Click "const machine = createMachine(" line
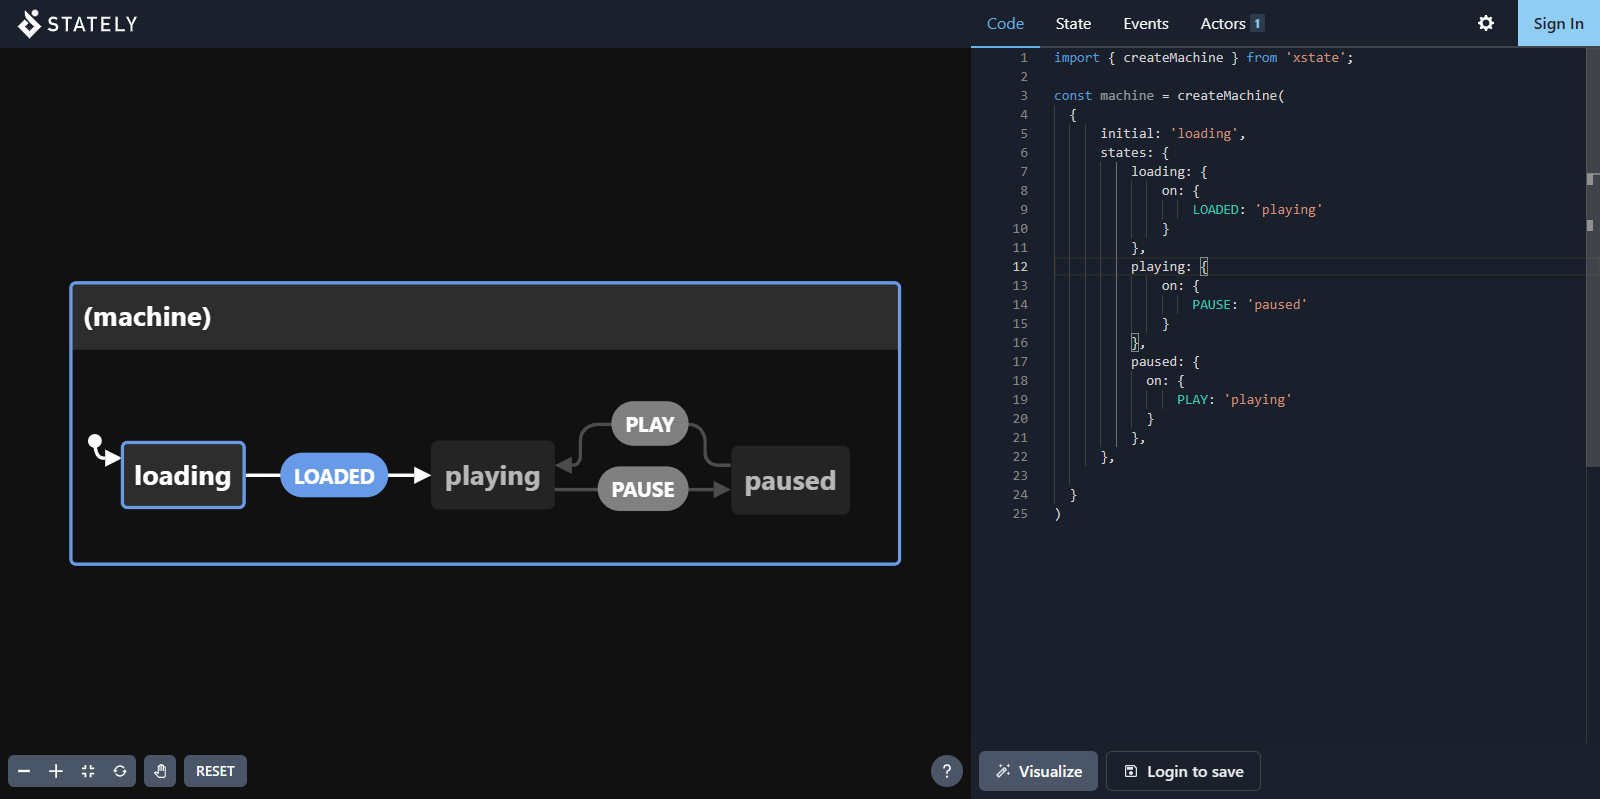 coord(1169,96)
